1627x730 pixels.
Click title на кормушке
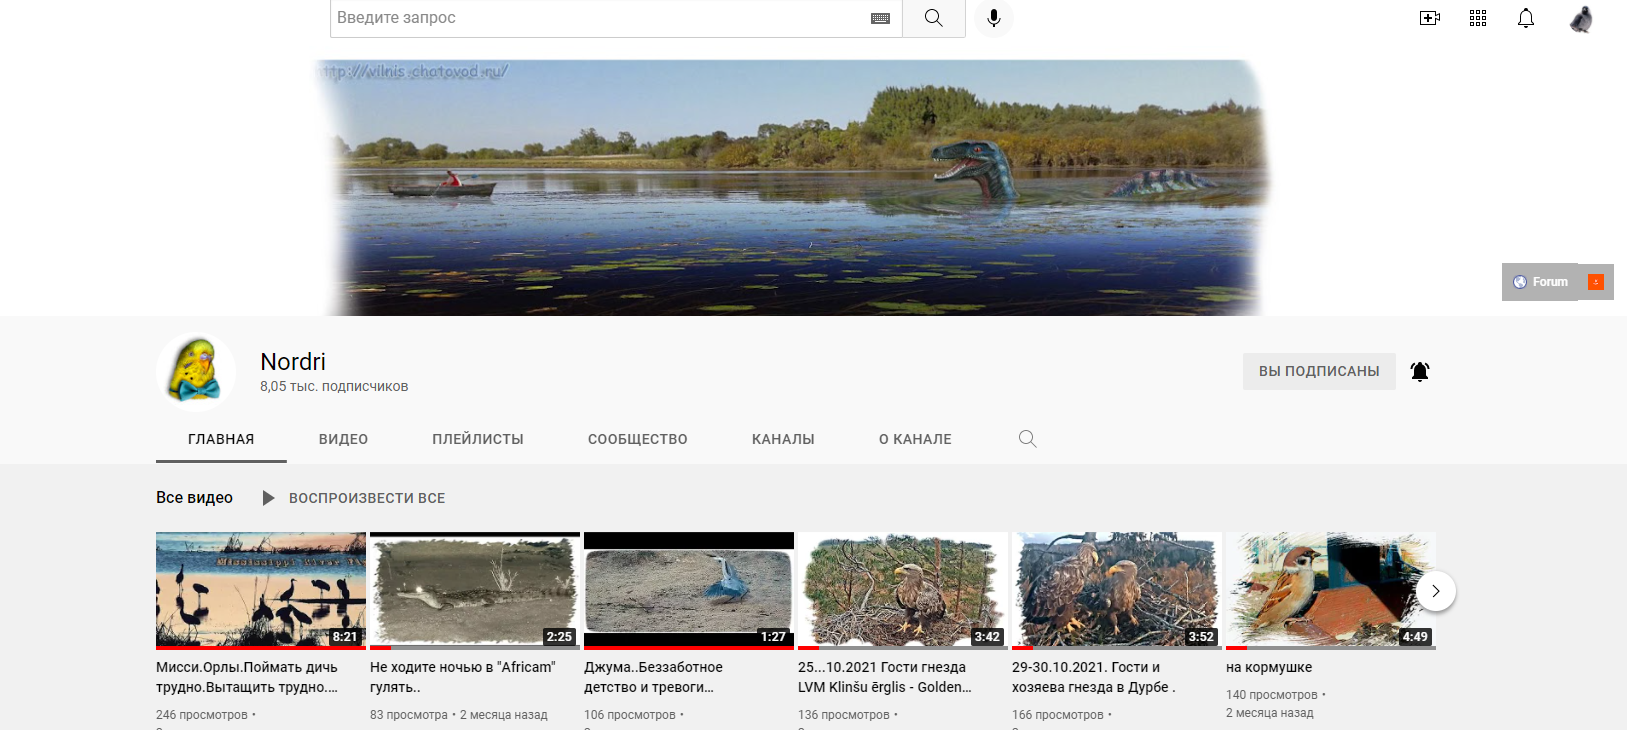click(1269, 667)
